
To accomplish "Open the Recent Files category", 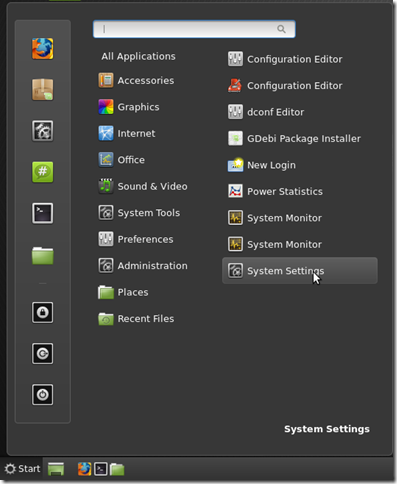I will point(136,319).
